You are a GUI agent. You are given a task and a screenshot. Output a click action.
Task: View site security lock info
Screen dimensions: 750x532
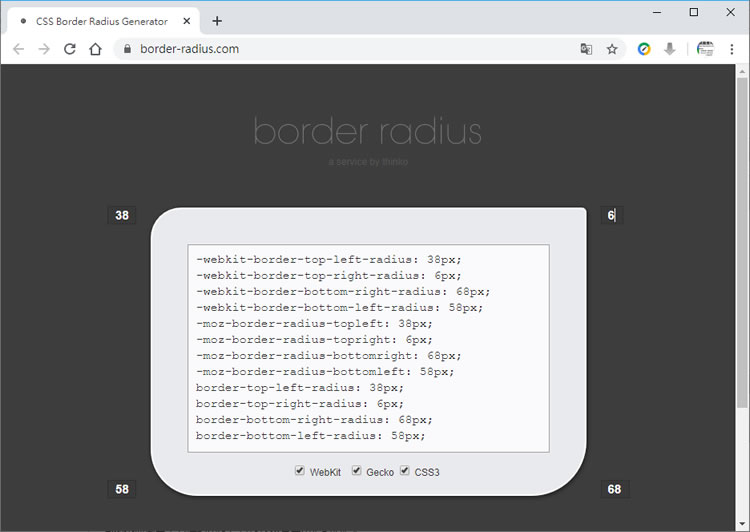click(127, 49)
